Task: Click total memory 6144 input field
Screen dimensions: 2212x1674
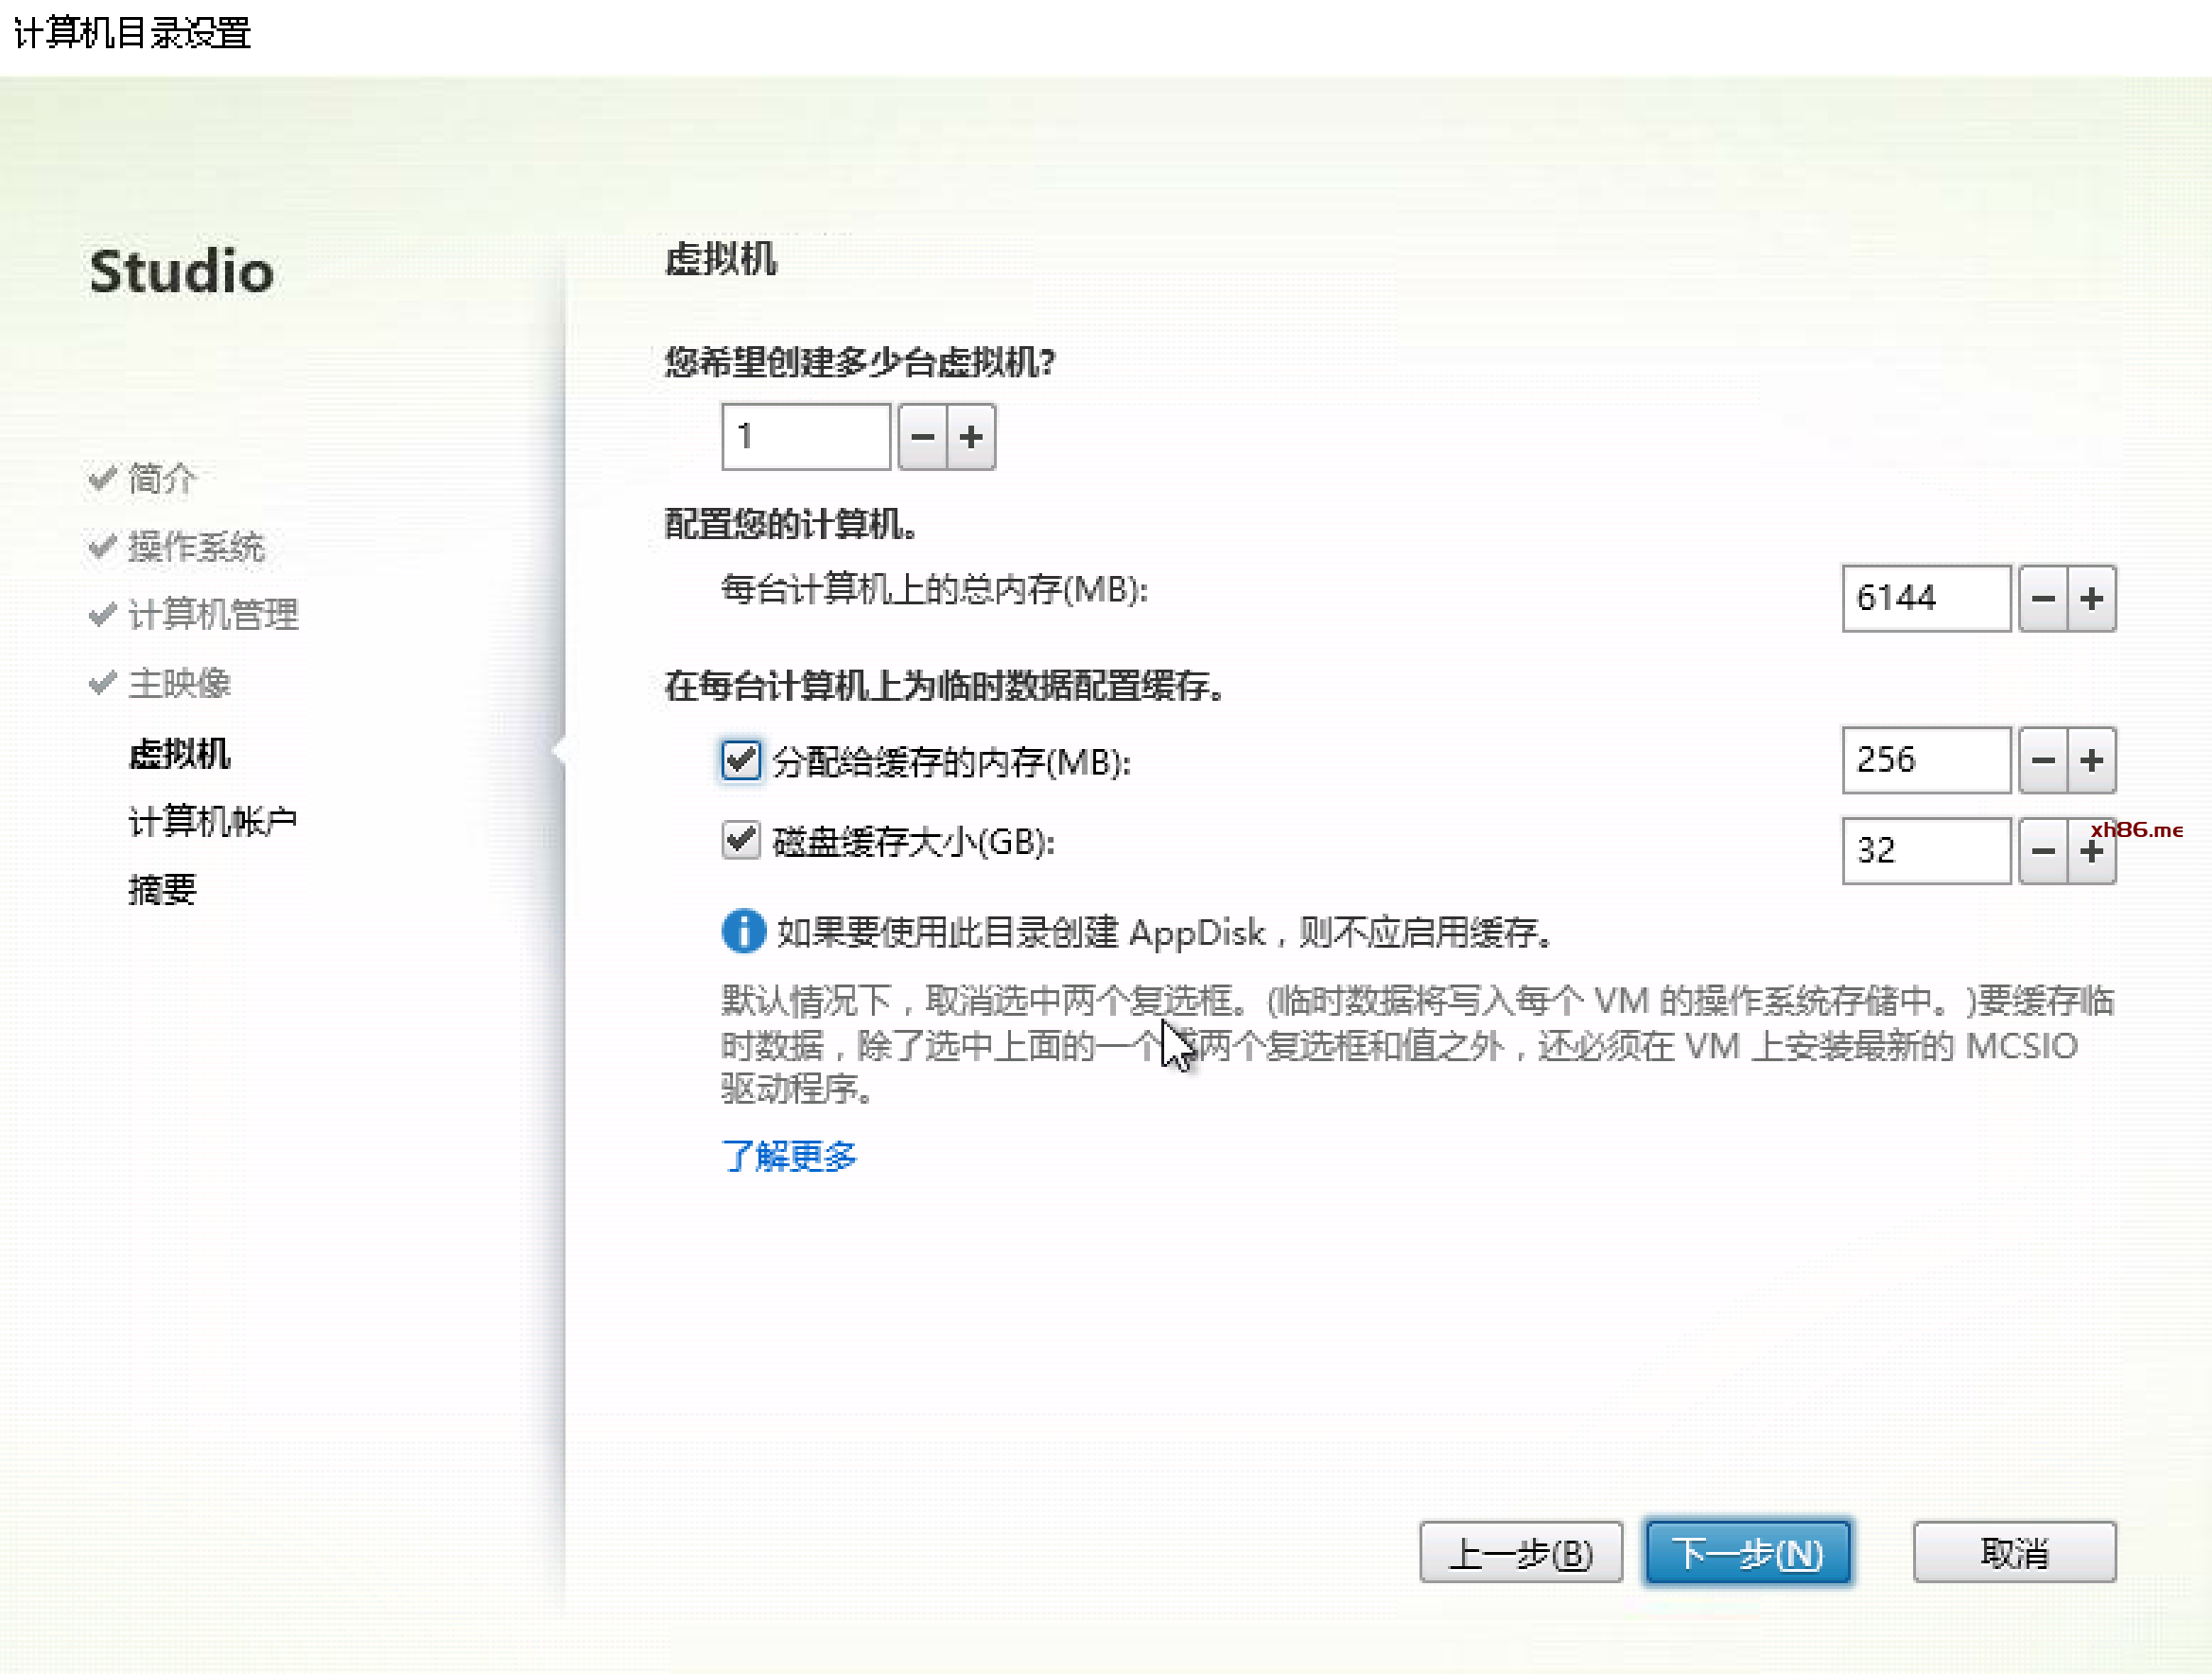Action: click(1925, 598)
